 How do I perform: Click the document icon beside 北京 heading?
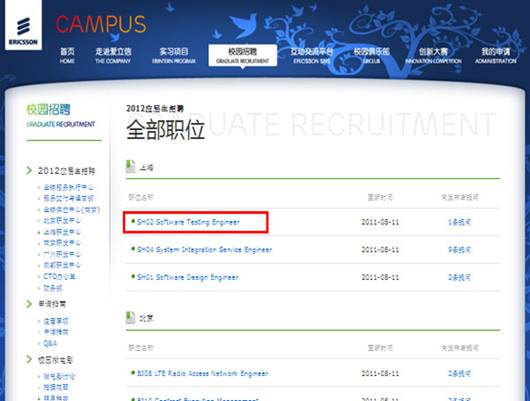tap(130, 317)
